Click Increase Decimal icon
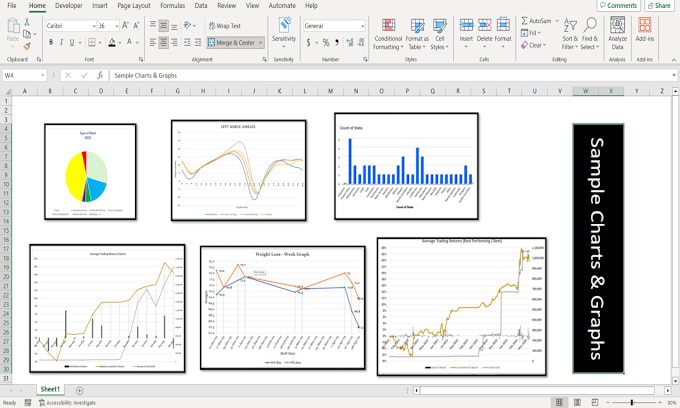 click(350, 42)
